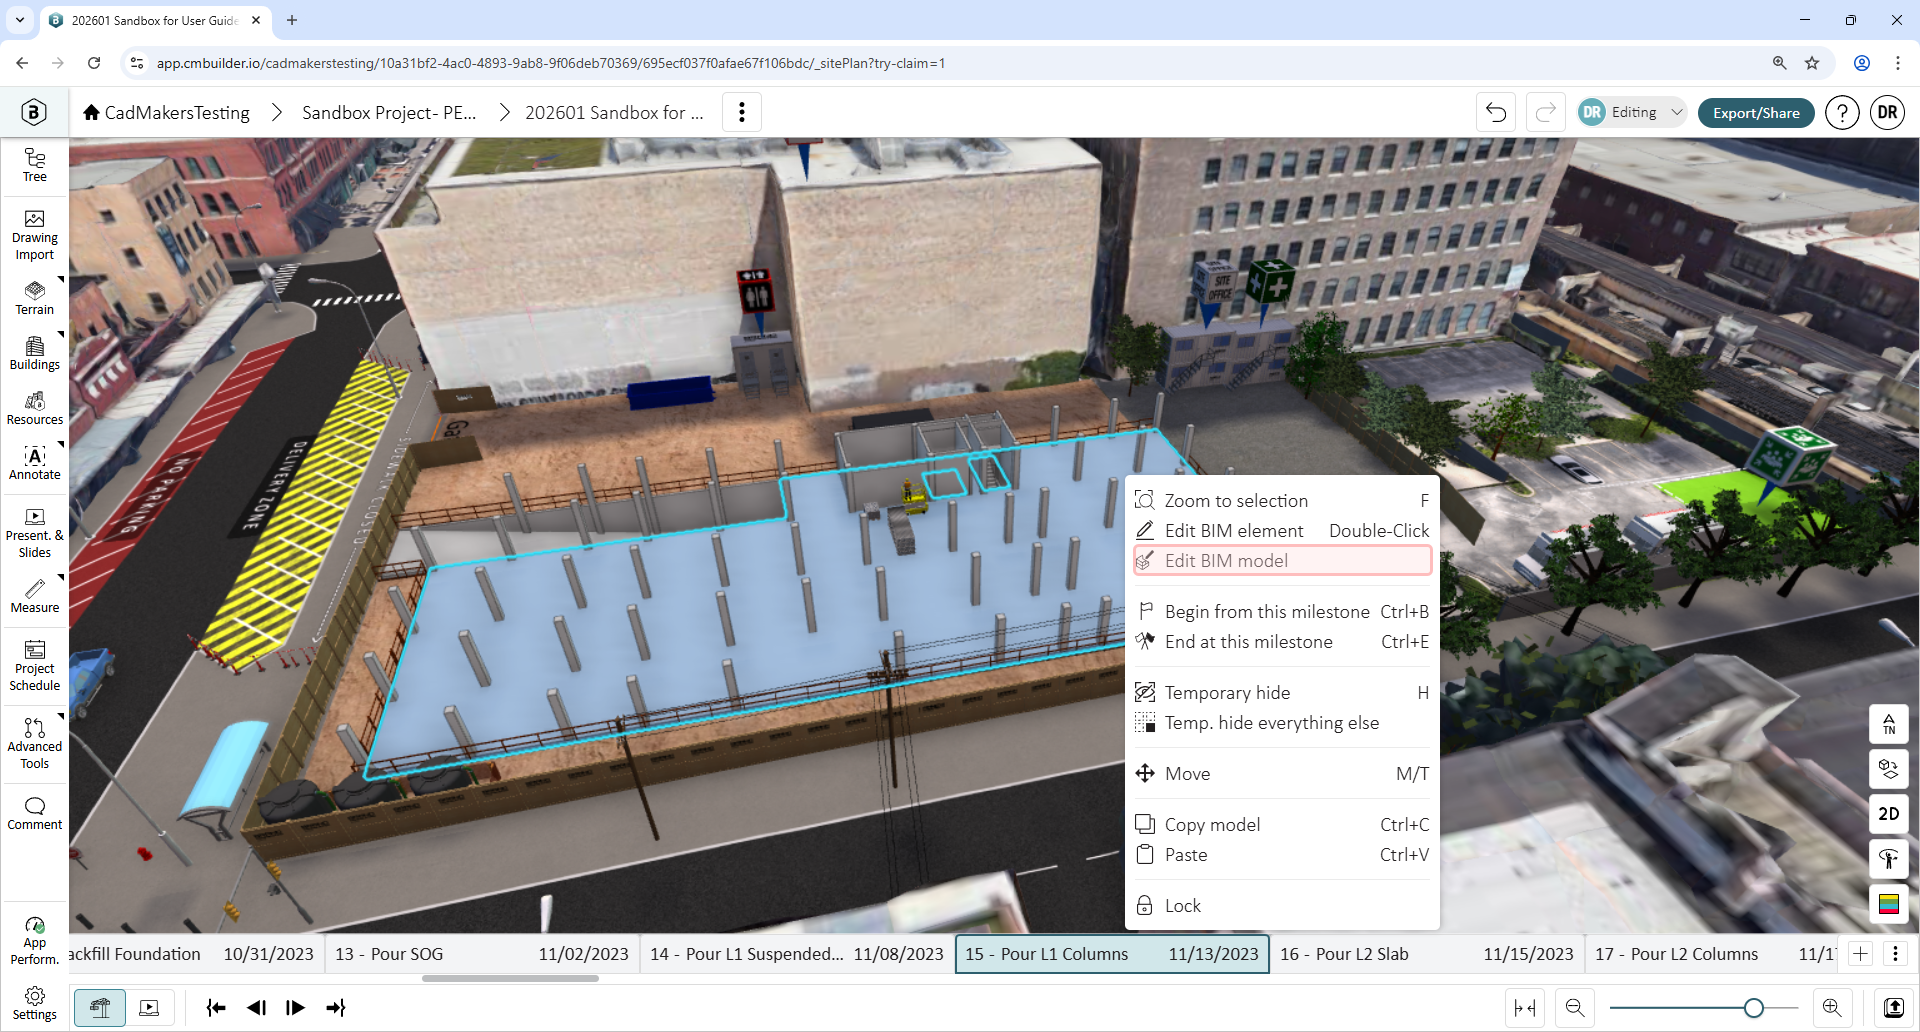Screen dimensions: 1920x1032
Task: Click the timeline panel collapse icon
Action: [1894, 1008]
